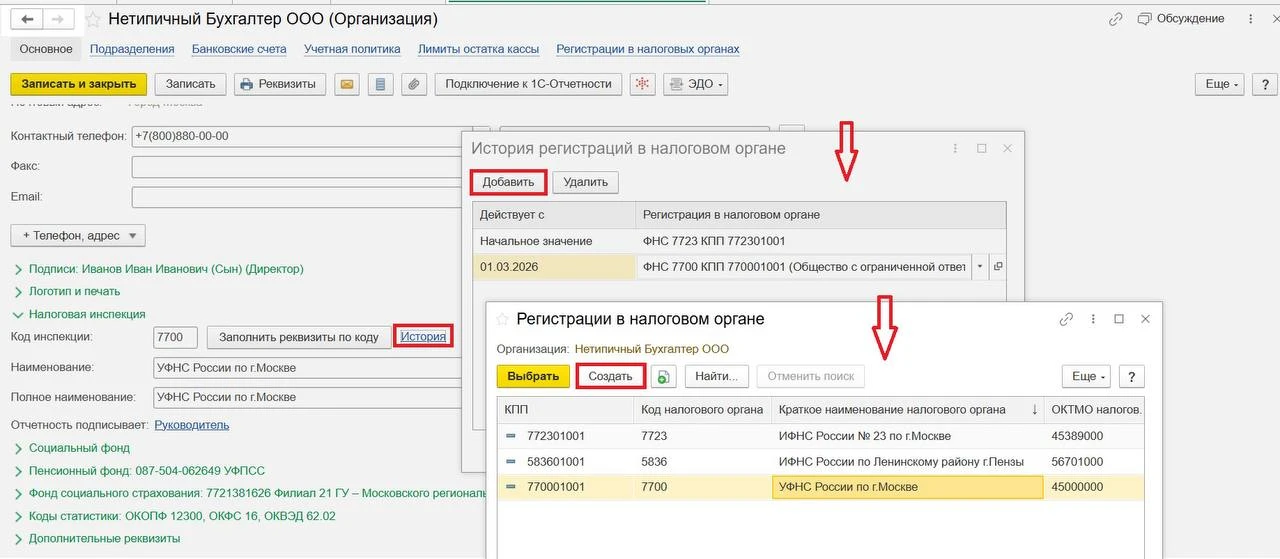Expand the Социальный фонд section

[x=18, y=448]
